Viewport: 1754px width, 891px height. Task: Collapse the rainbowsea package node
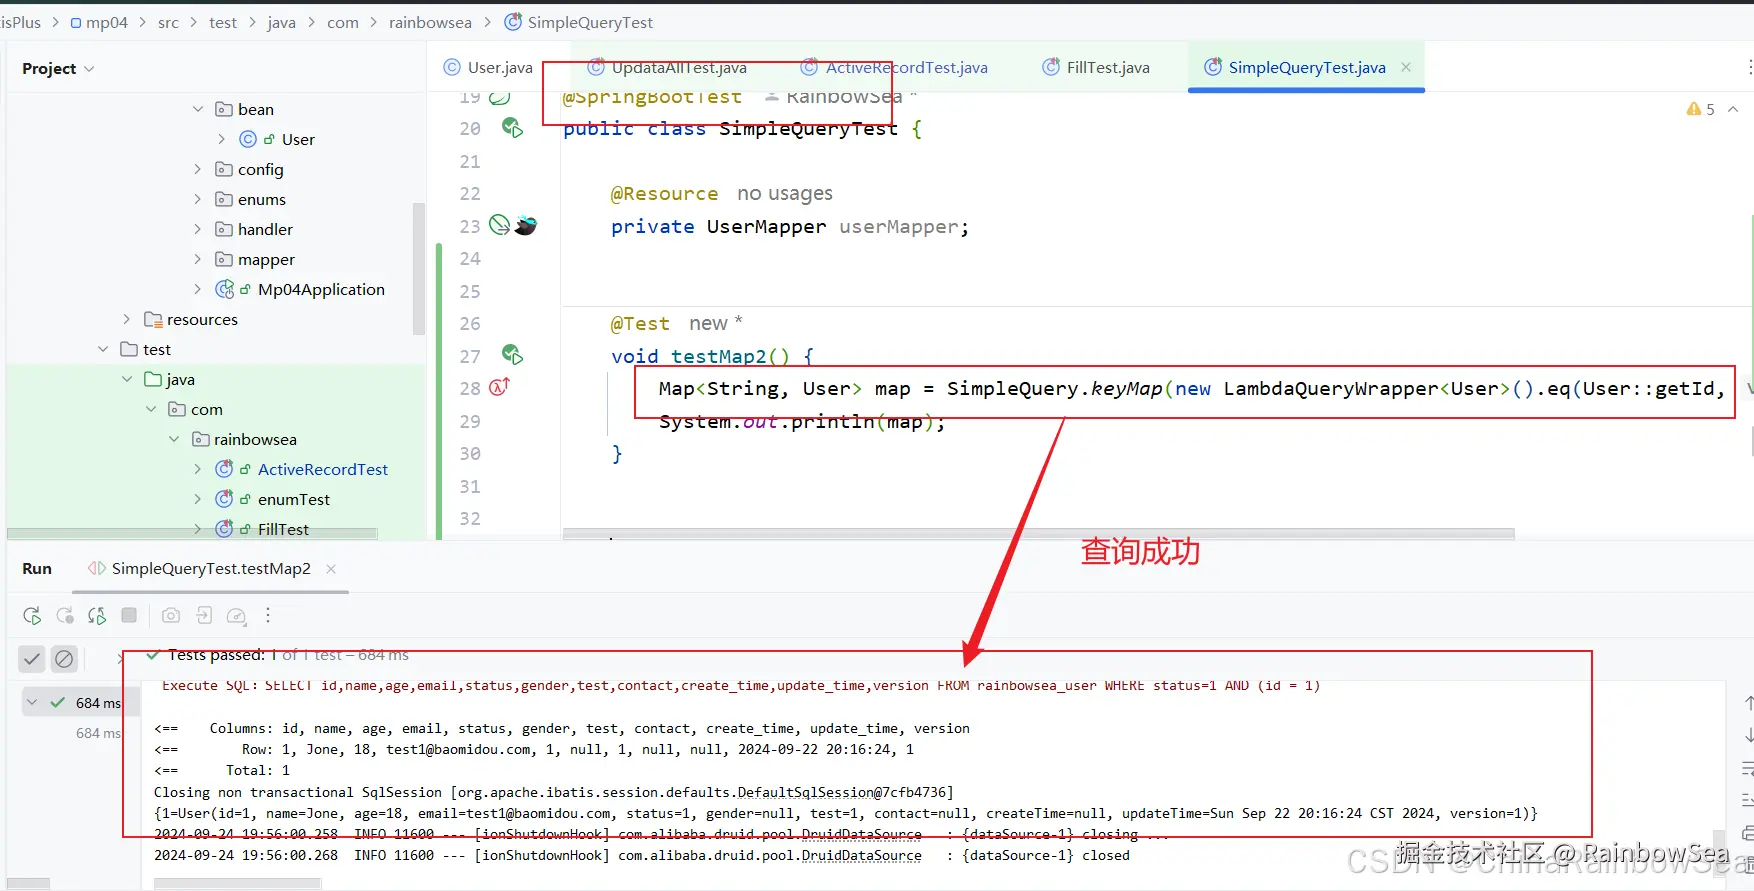[x=174, y=439]
